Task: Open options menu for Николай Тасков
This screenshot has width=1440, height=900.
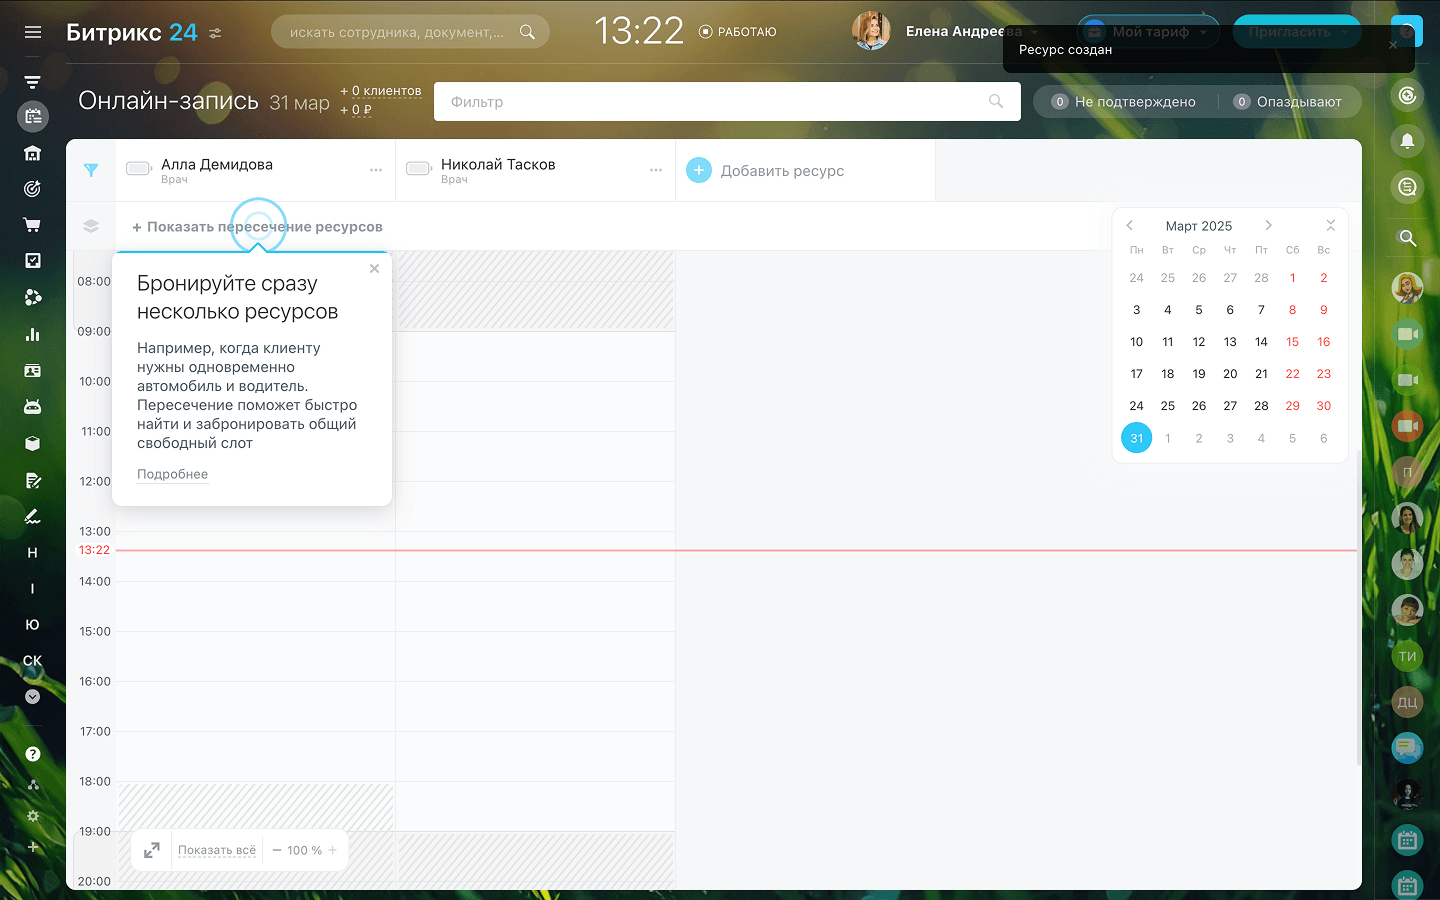Action: [656, 170]
